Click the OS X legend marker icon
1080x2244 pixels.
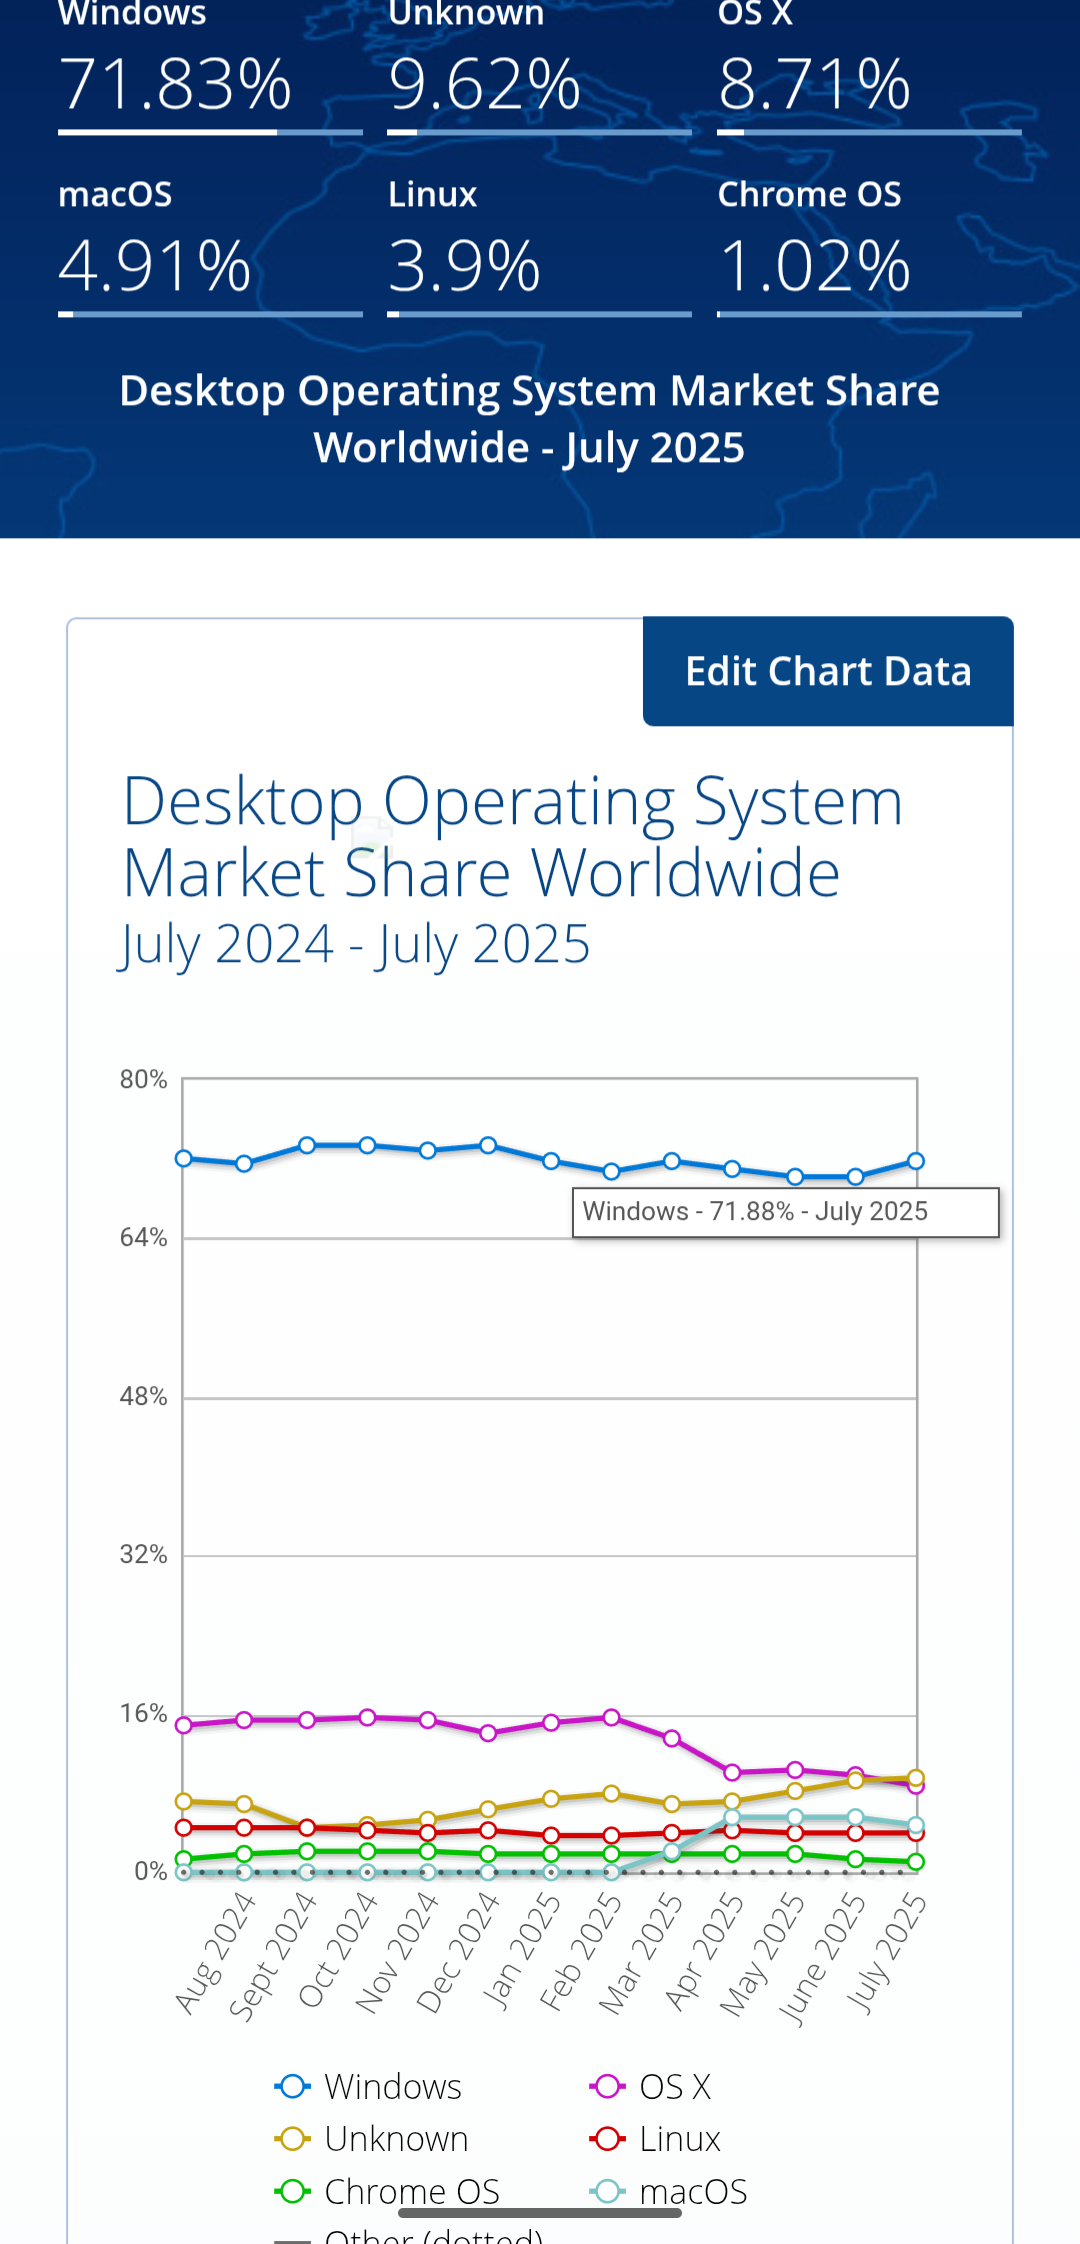pos(608,2086)
